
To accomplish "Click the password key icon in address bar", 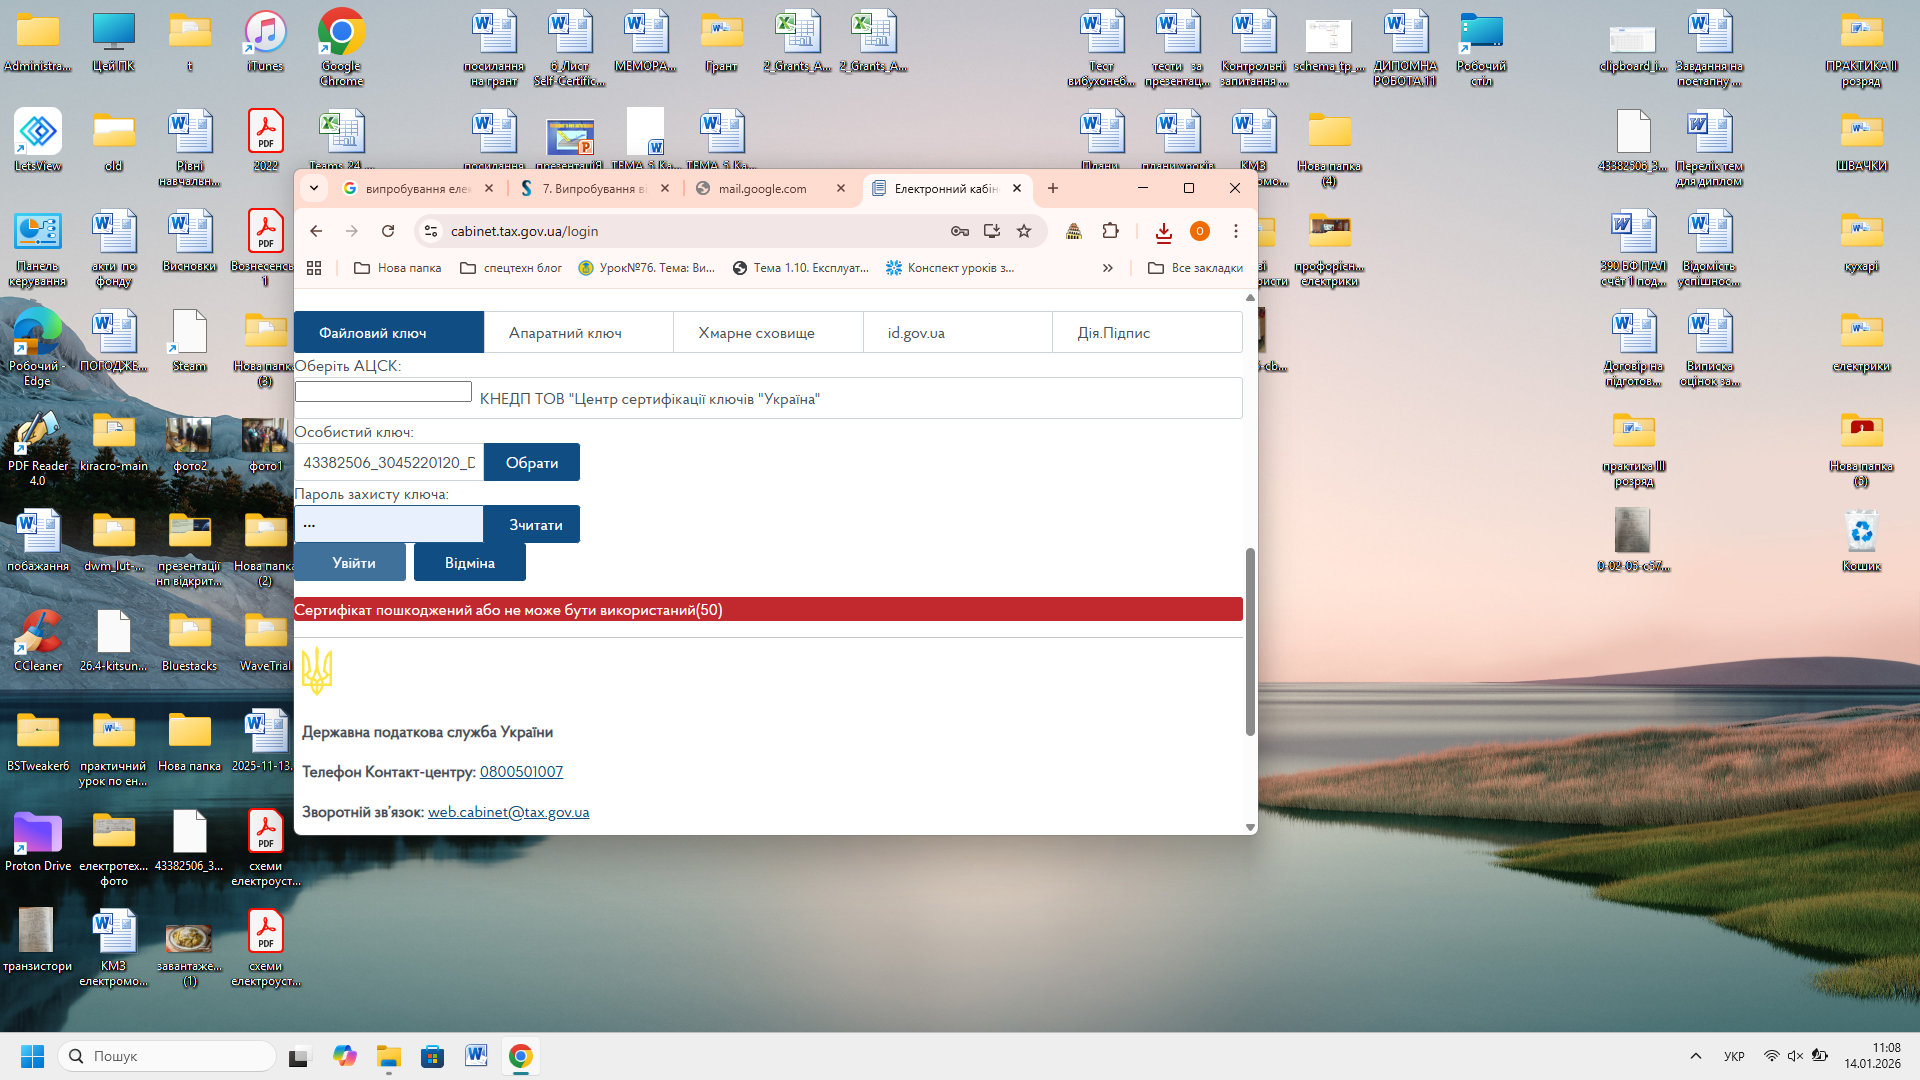I will [959, 231].
